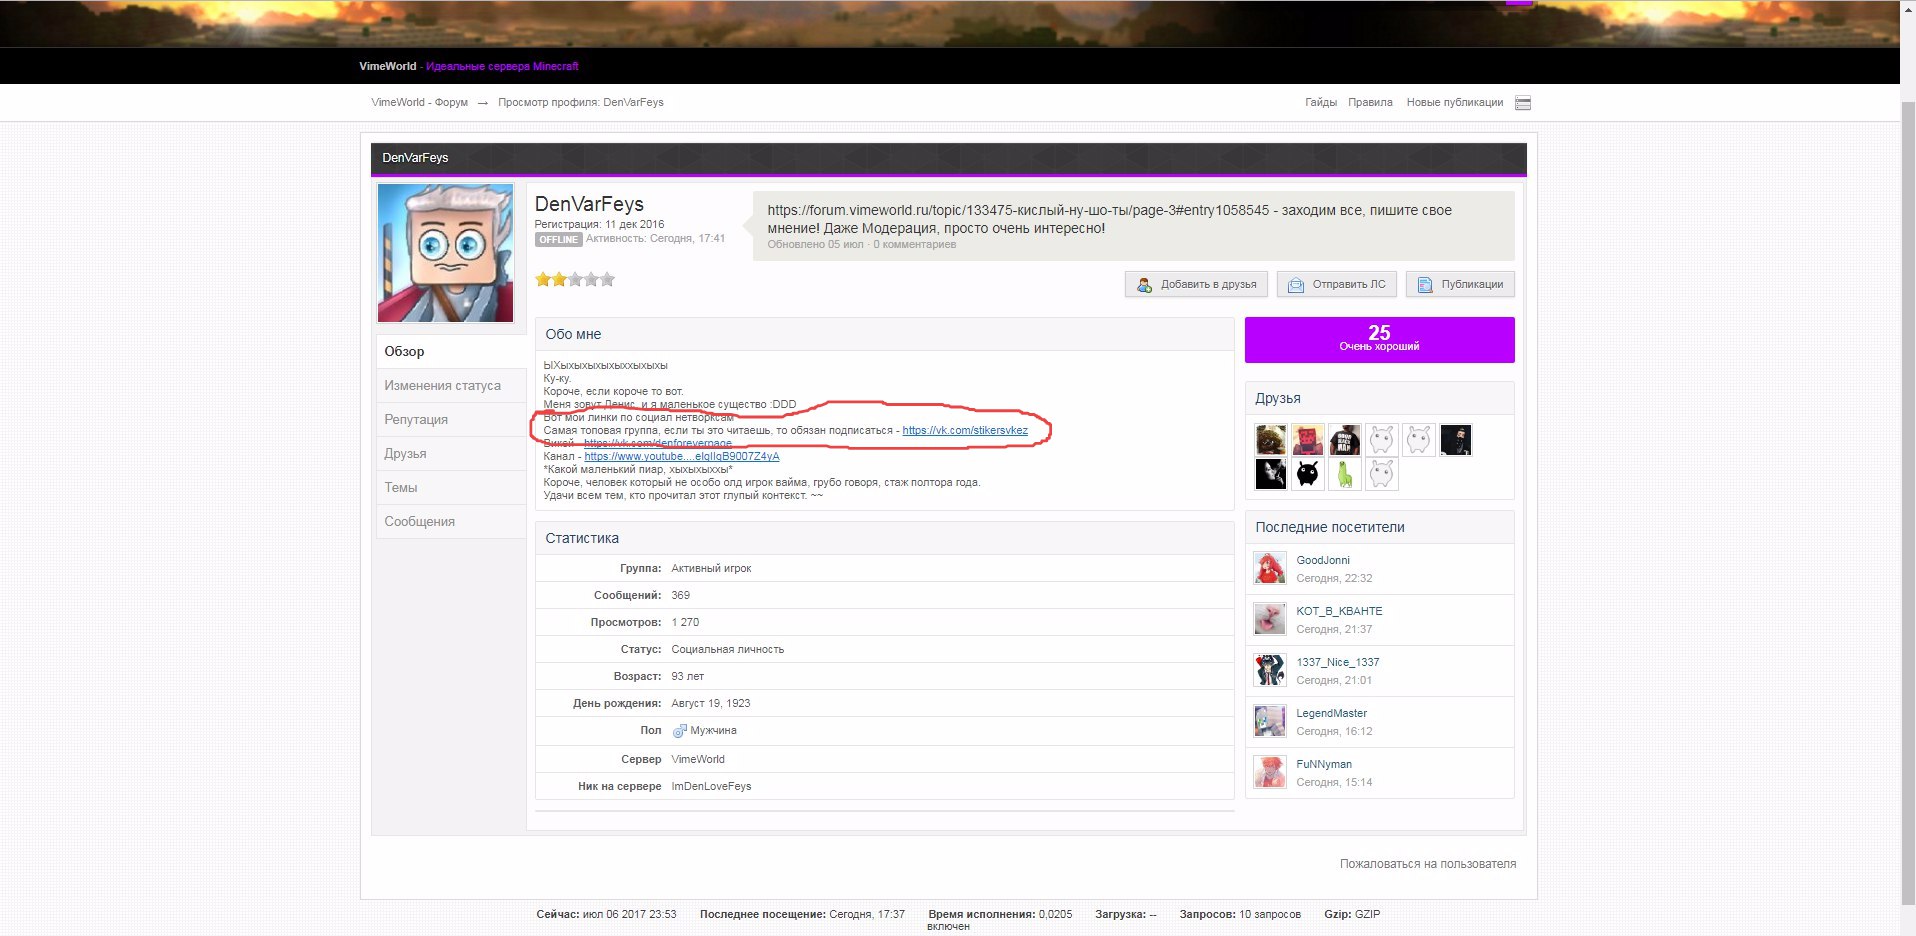Click 1337_Nice_1337 visitor avatar

tap(1270, 670)
